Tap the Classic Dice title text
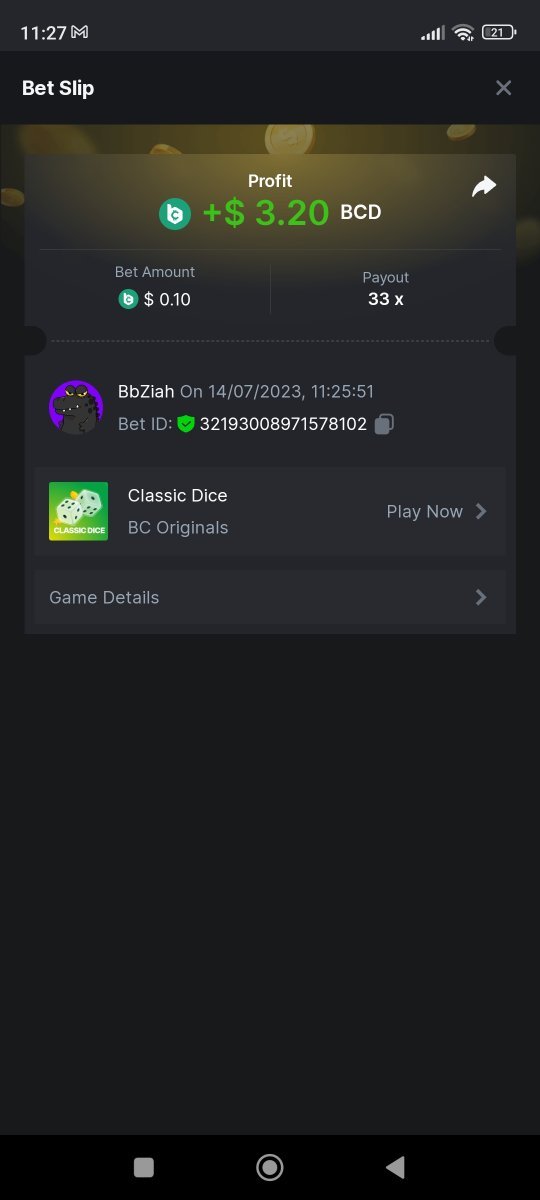 pos(178,495)
